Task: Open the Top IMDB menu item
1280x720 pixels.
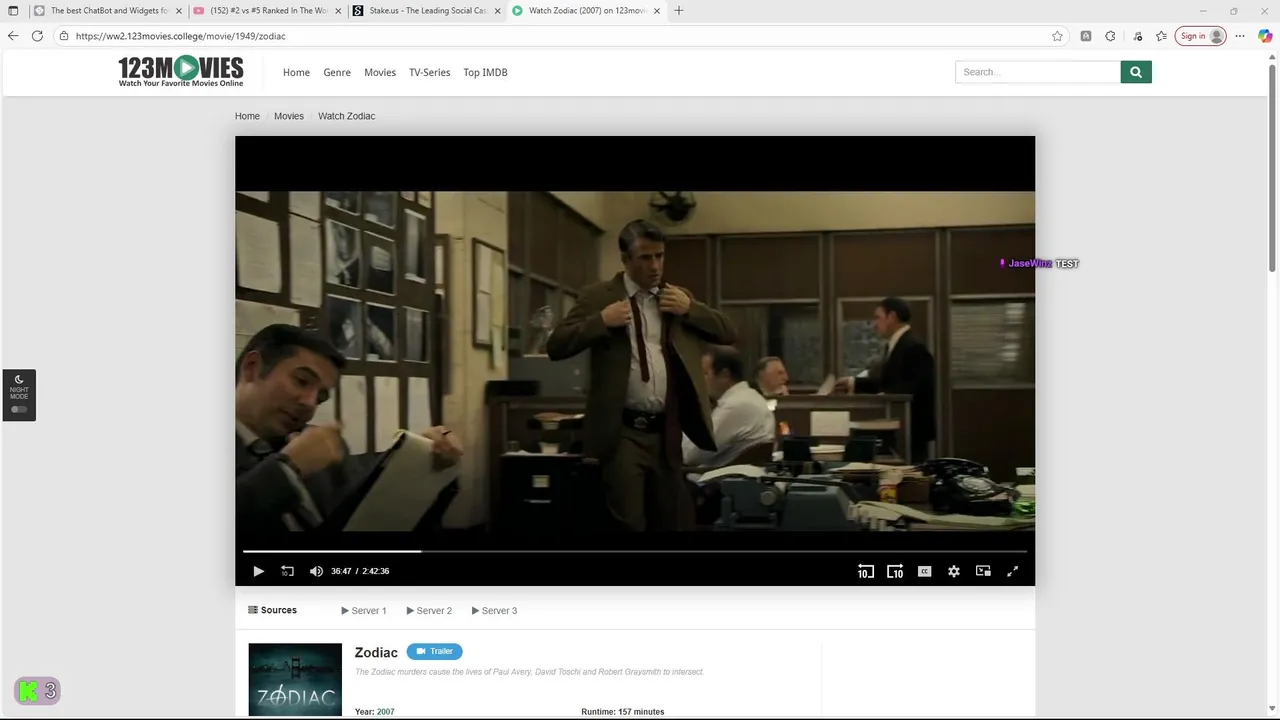Action: click(x=485, y=72)
